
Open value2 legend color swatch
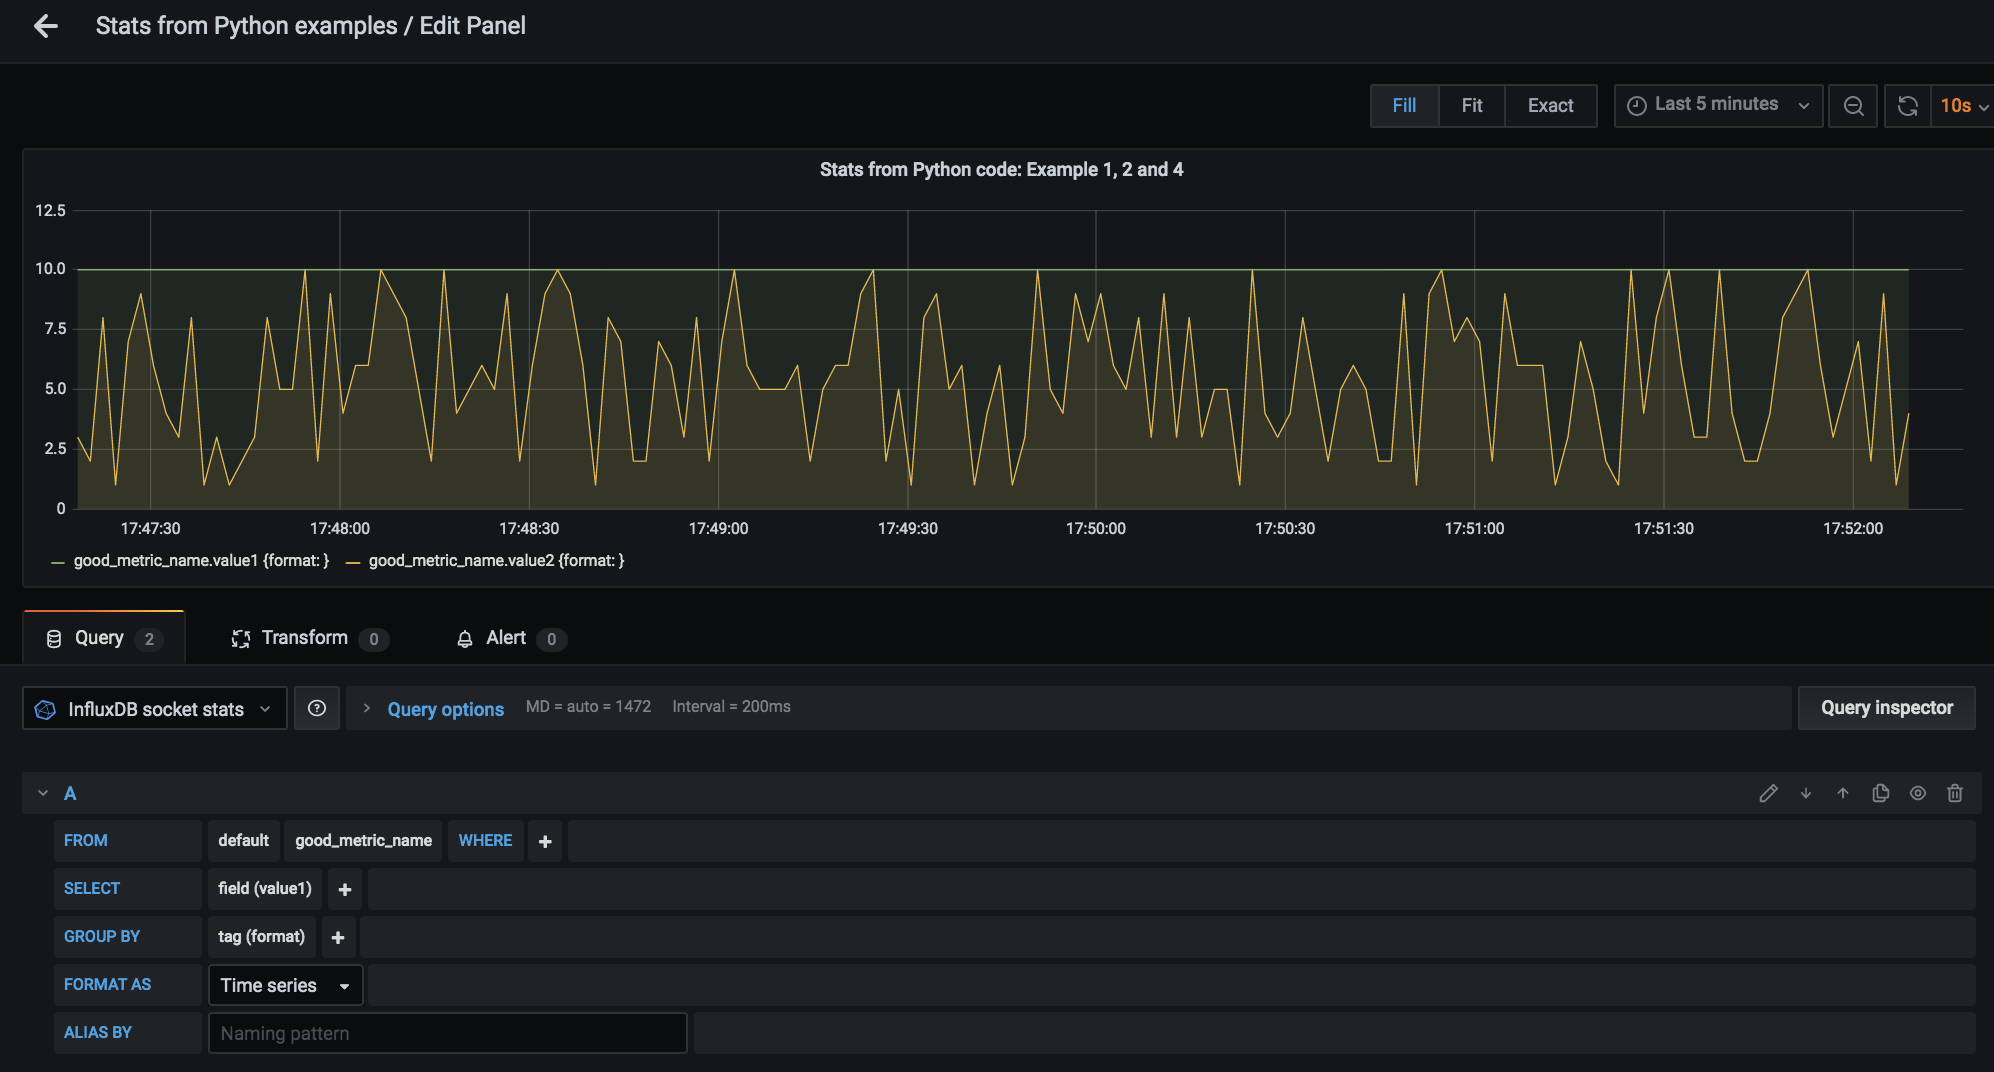tap(353, 562)
